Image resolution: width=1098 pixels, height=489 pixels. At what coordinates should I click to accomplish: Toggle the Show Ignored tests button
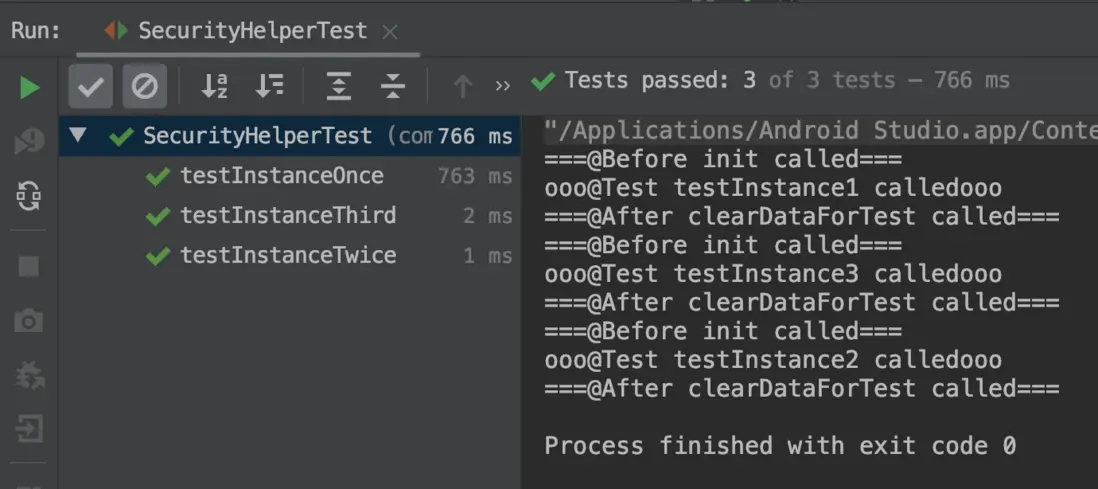pos(145,87)
